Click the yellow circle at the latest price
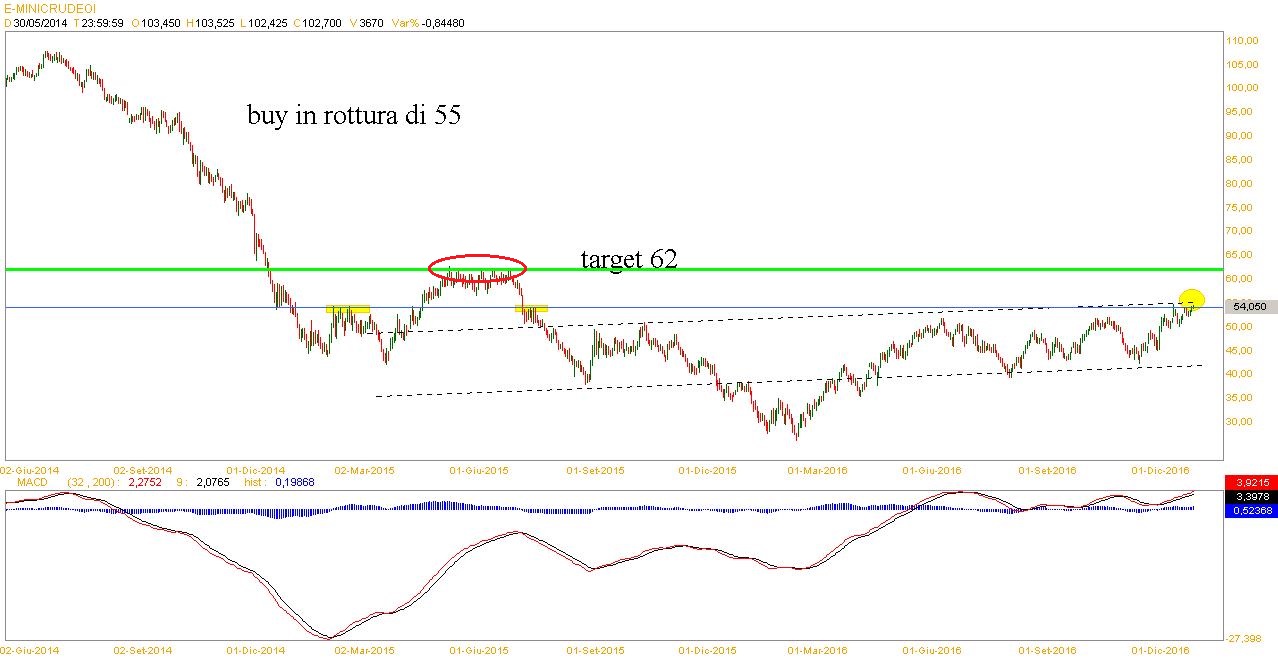This screenshot has height=668, width=1278. (x=1191, y=298)
